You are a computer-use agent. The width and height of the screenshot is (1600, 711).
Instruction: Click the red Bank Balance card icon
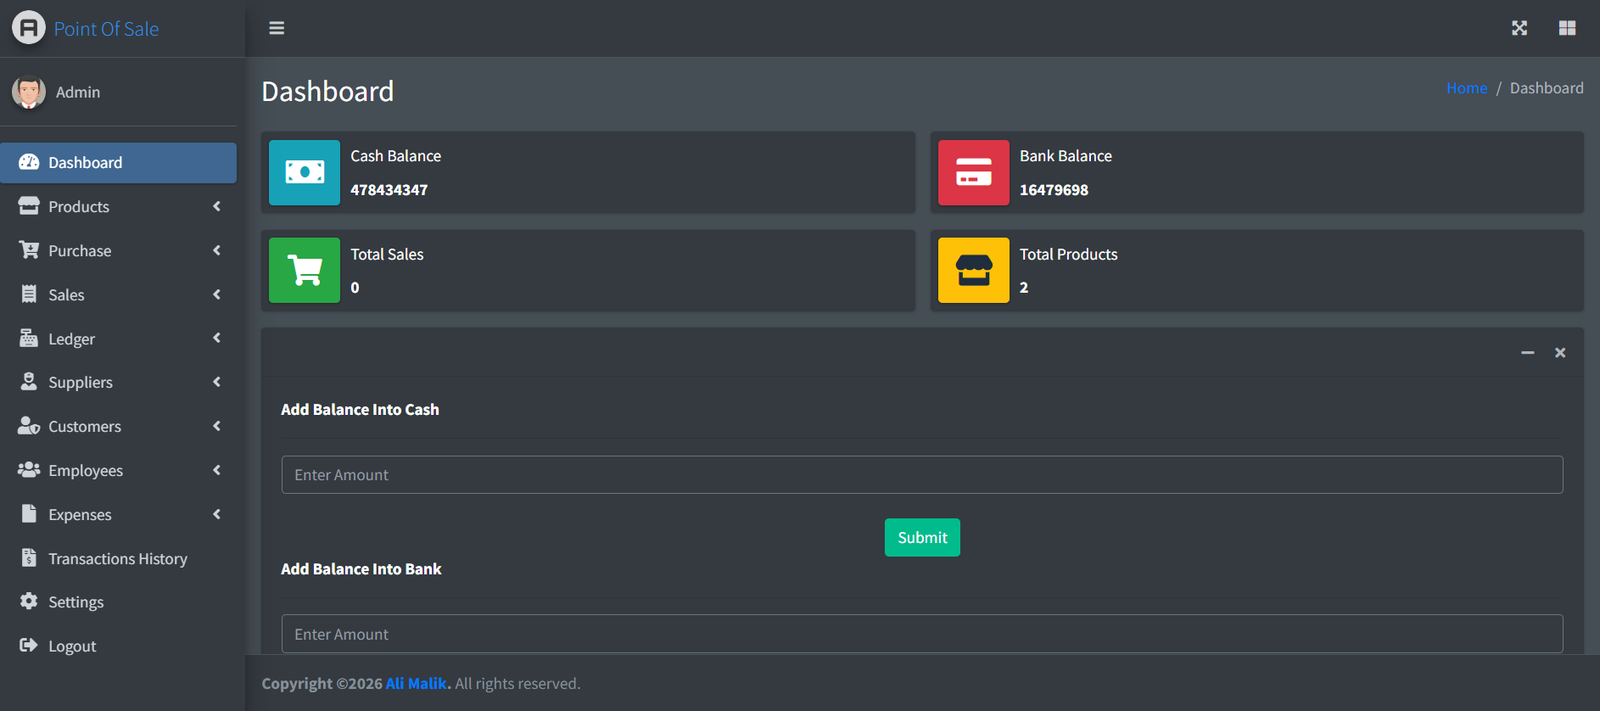pos(973,172)
